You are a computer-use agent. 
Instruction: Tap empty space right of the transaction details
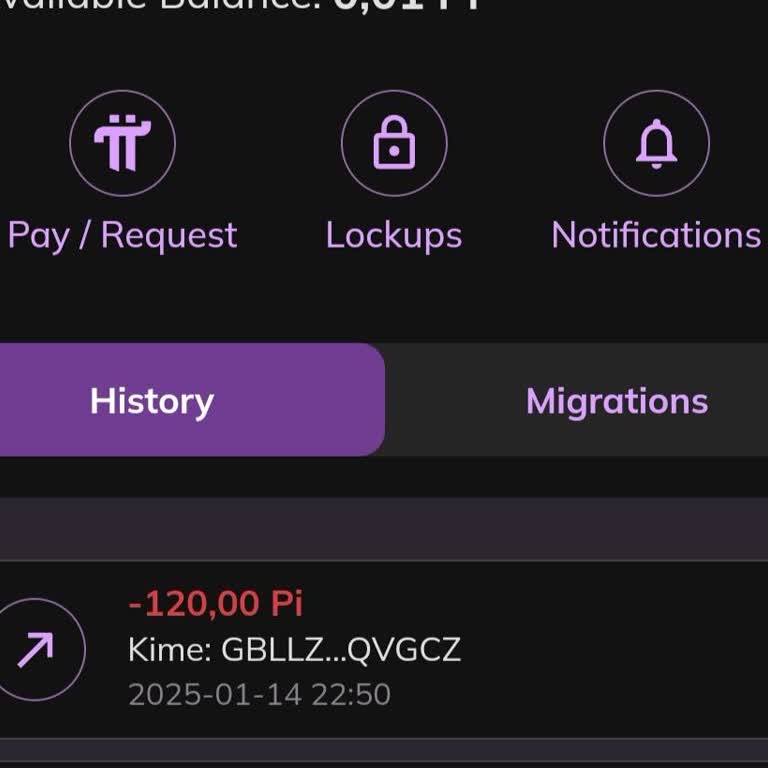coord(620,650)
